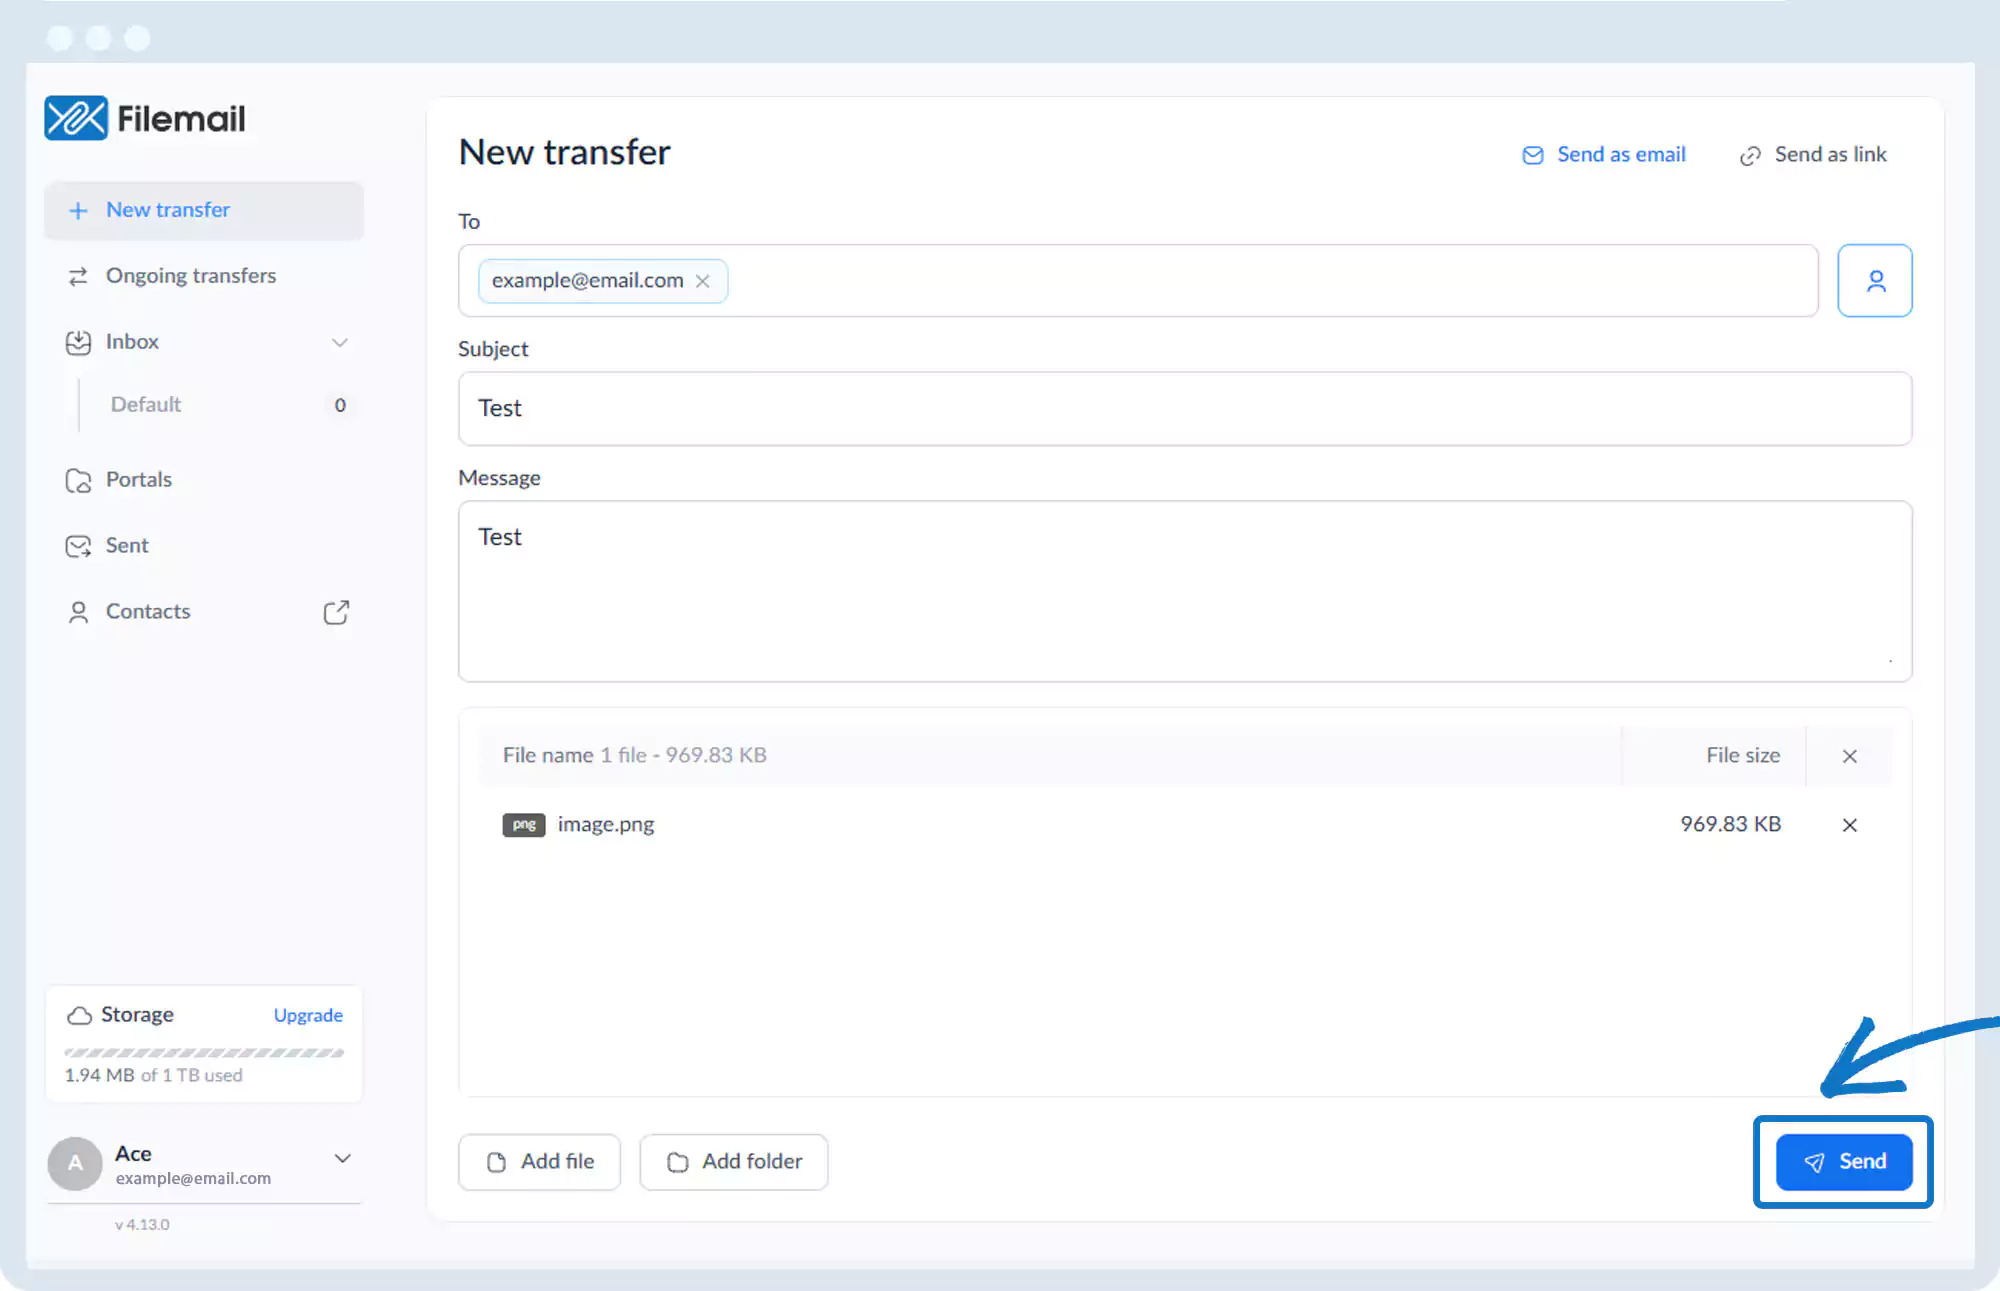Click the Upgrade storage link
Screen dimensions: 2000x1291
pyautogui.click(x=308, y=1015)
